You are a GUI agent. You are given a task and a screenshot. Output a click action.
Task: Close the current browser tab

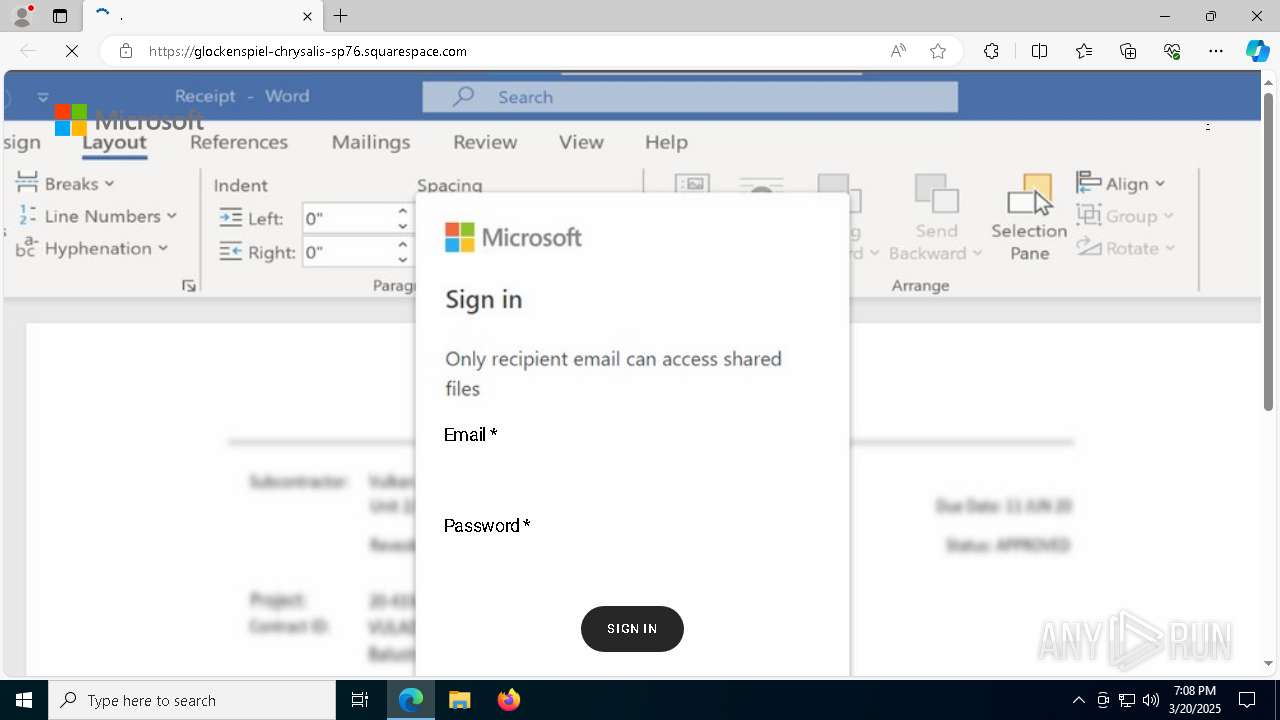click(308, 16)
